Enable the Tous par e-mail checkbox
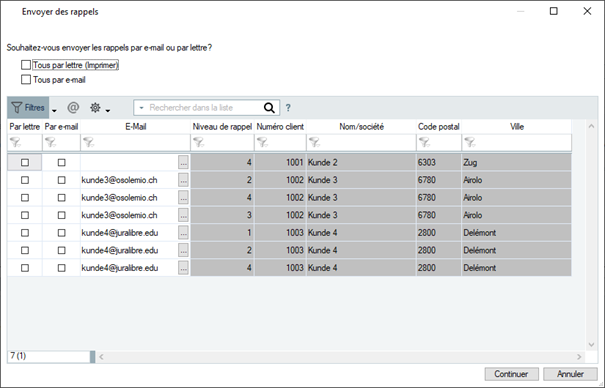The image size is (605, 388). 26,79
